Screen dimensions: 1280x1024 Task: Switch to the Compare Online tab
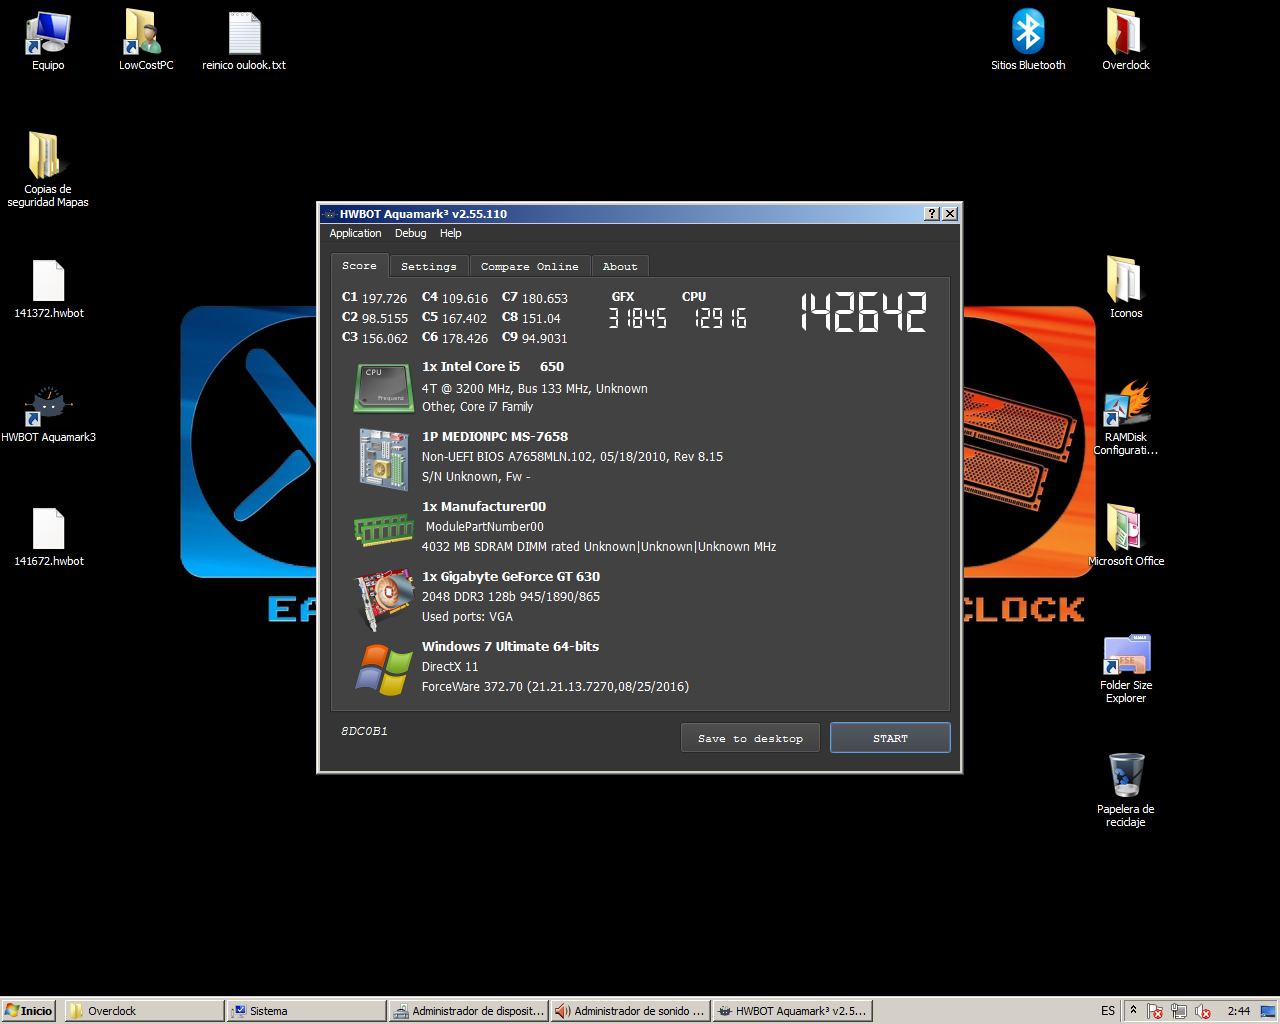coord(530,266)
